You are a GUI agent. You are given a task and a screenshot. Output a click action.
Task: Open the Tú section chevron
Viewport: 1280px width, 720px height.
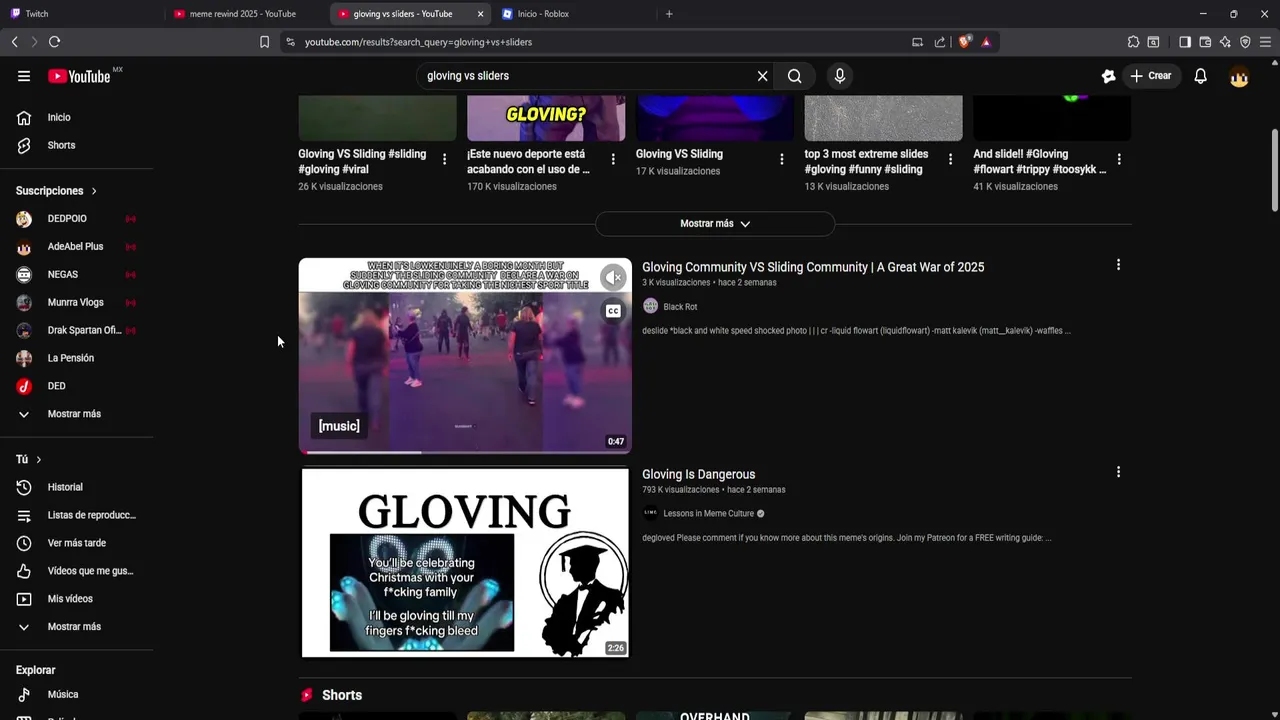point(39,459)
